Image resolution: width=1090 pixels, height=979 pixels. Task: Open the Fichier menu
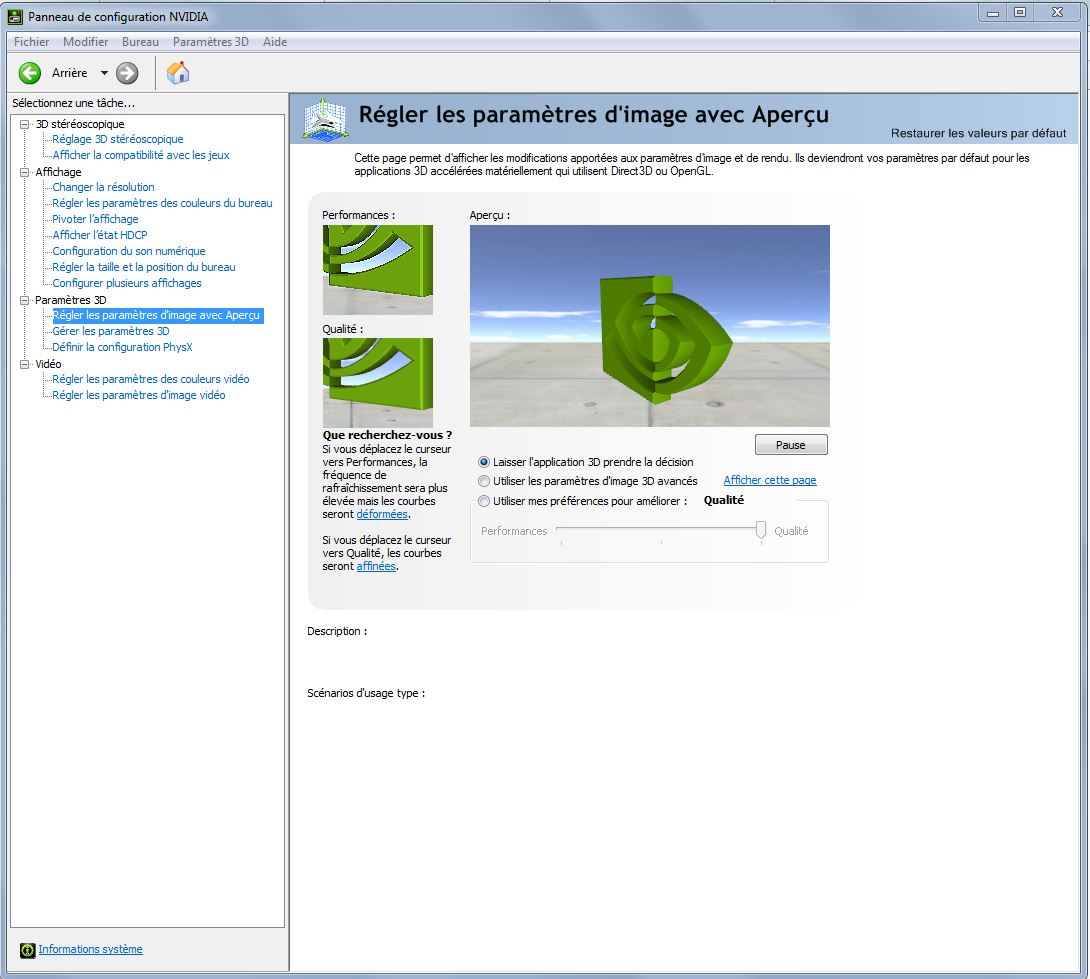click(31, 42)
